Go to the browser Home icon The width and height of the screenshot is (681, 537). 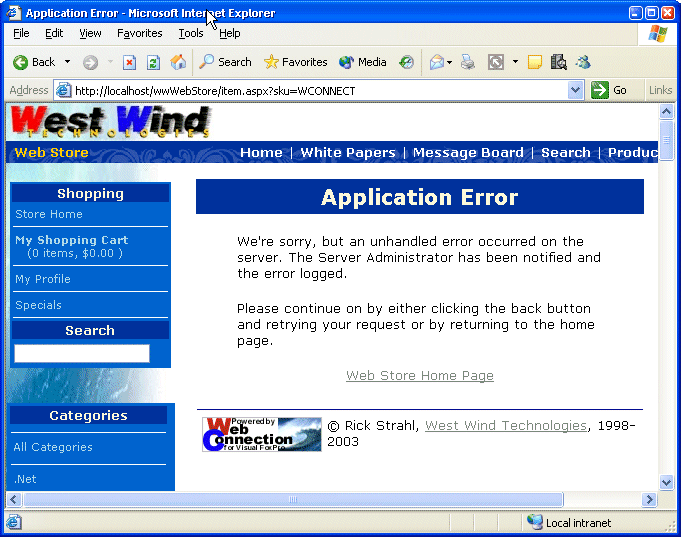[x=178, y=62]
